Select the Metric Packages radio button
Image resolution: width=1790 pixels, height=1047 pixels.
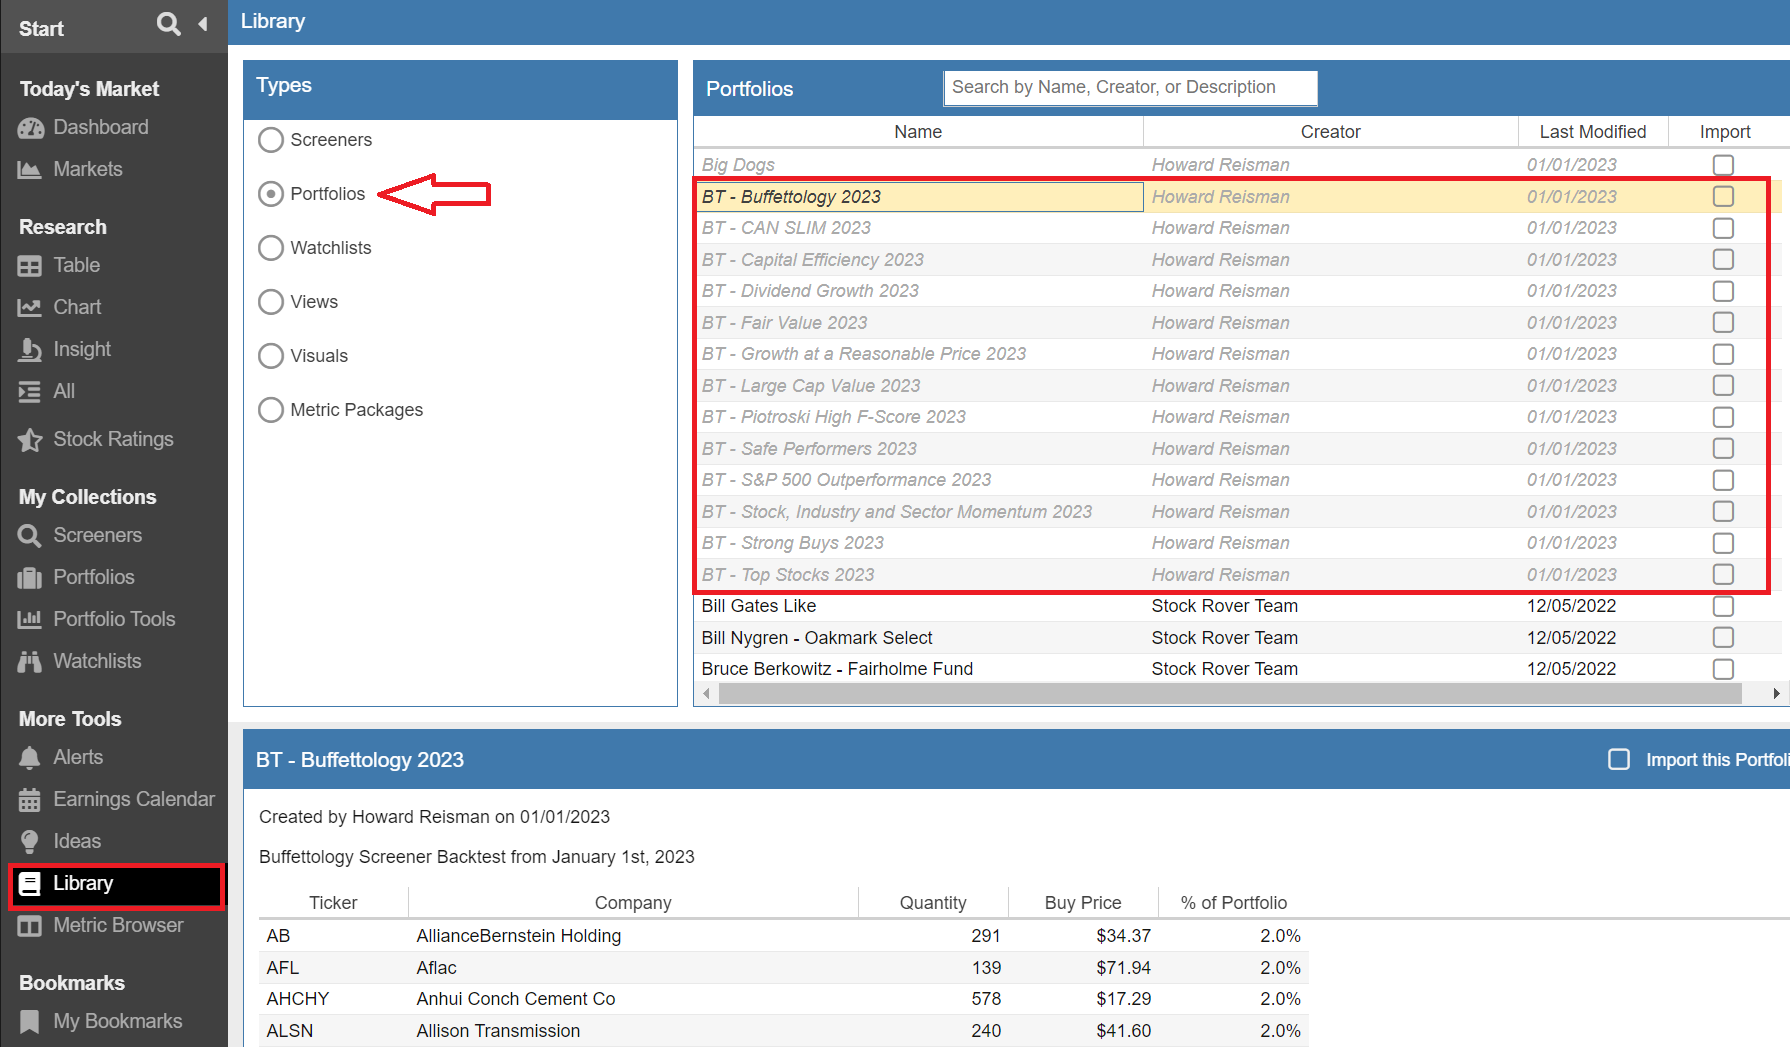click(271, 410)
